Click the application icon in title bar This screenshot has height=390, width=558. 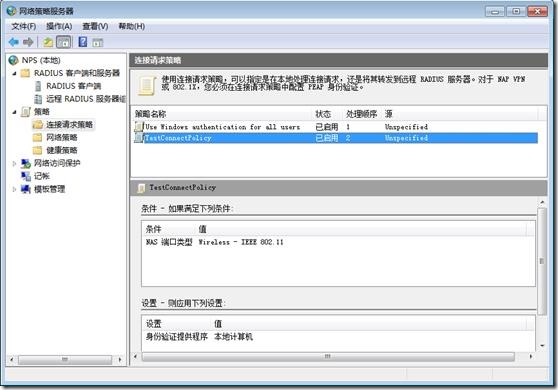click(11, 11)
